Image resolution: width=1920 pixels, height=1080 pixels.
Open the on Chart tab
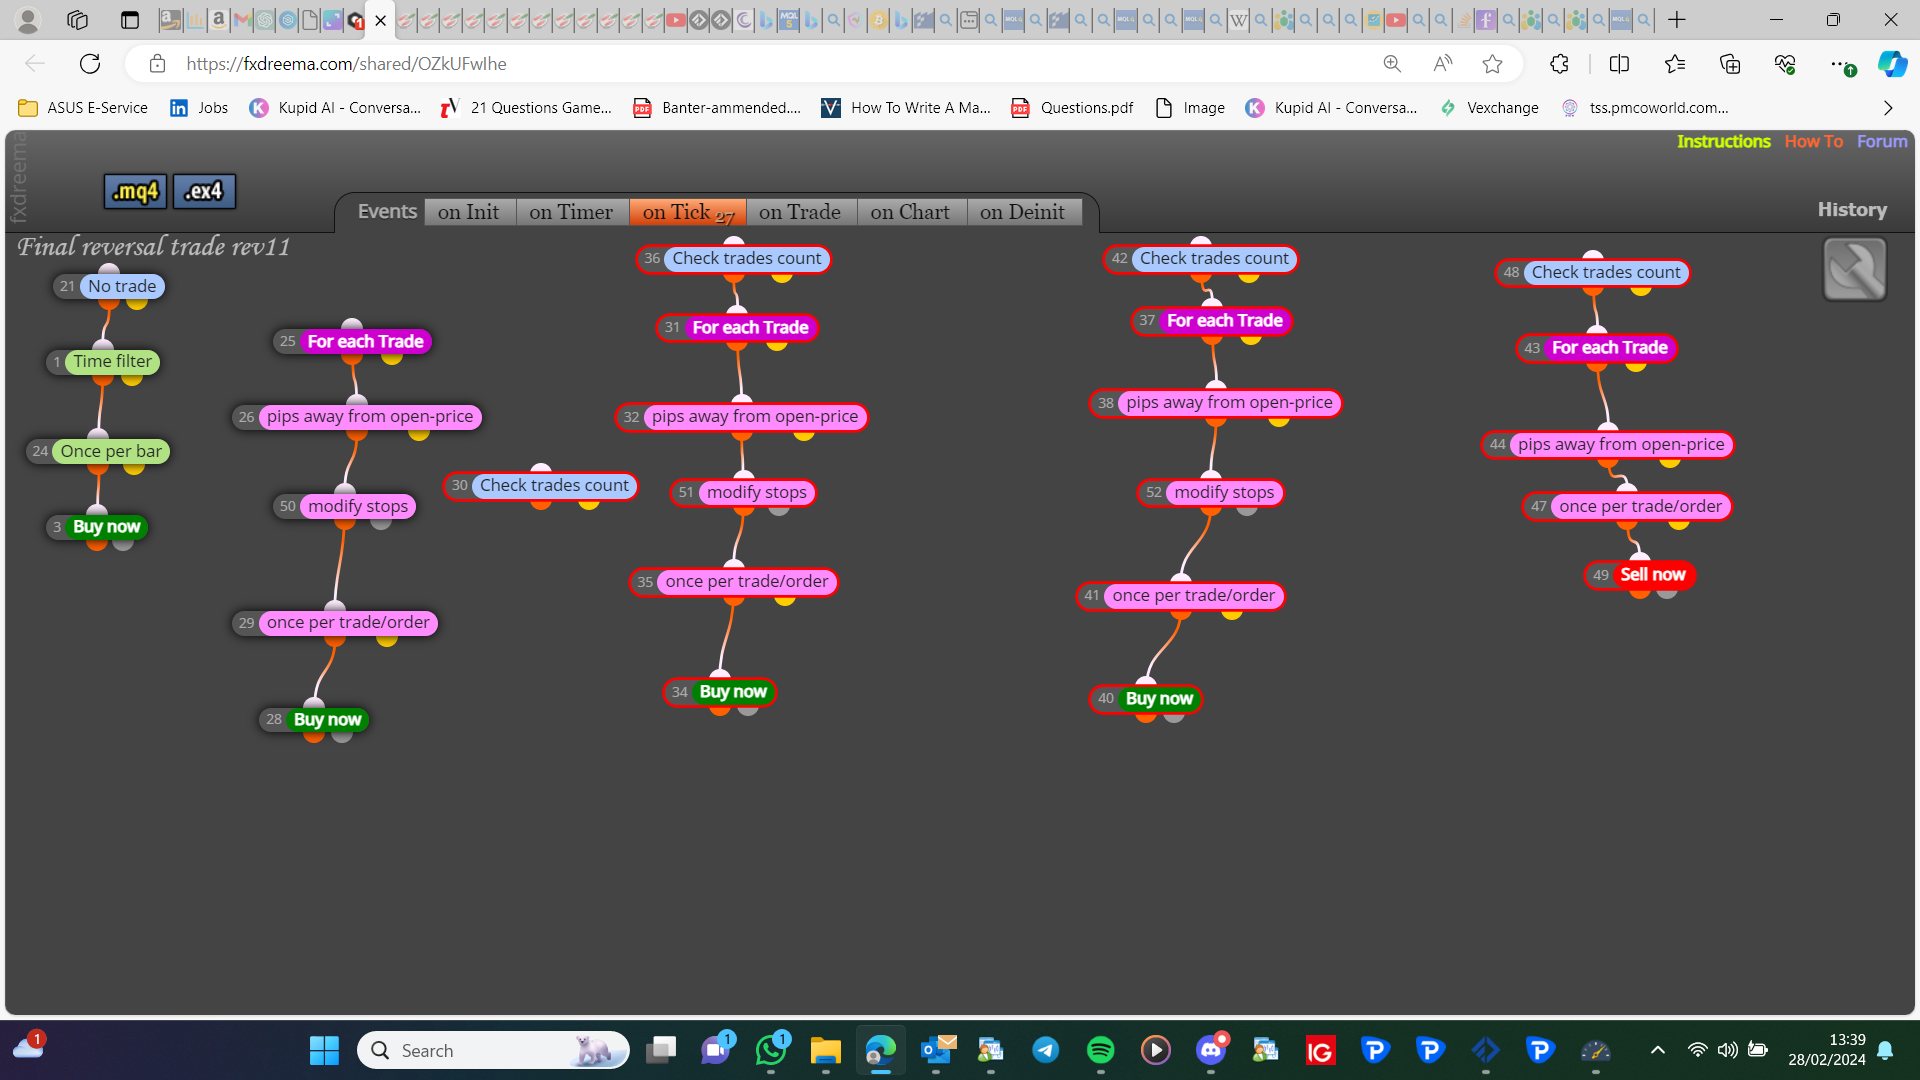click(910, 212)
